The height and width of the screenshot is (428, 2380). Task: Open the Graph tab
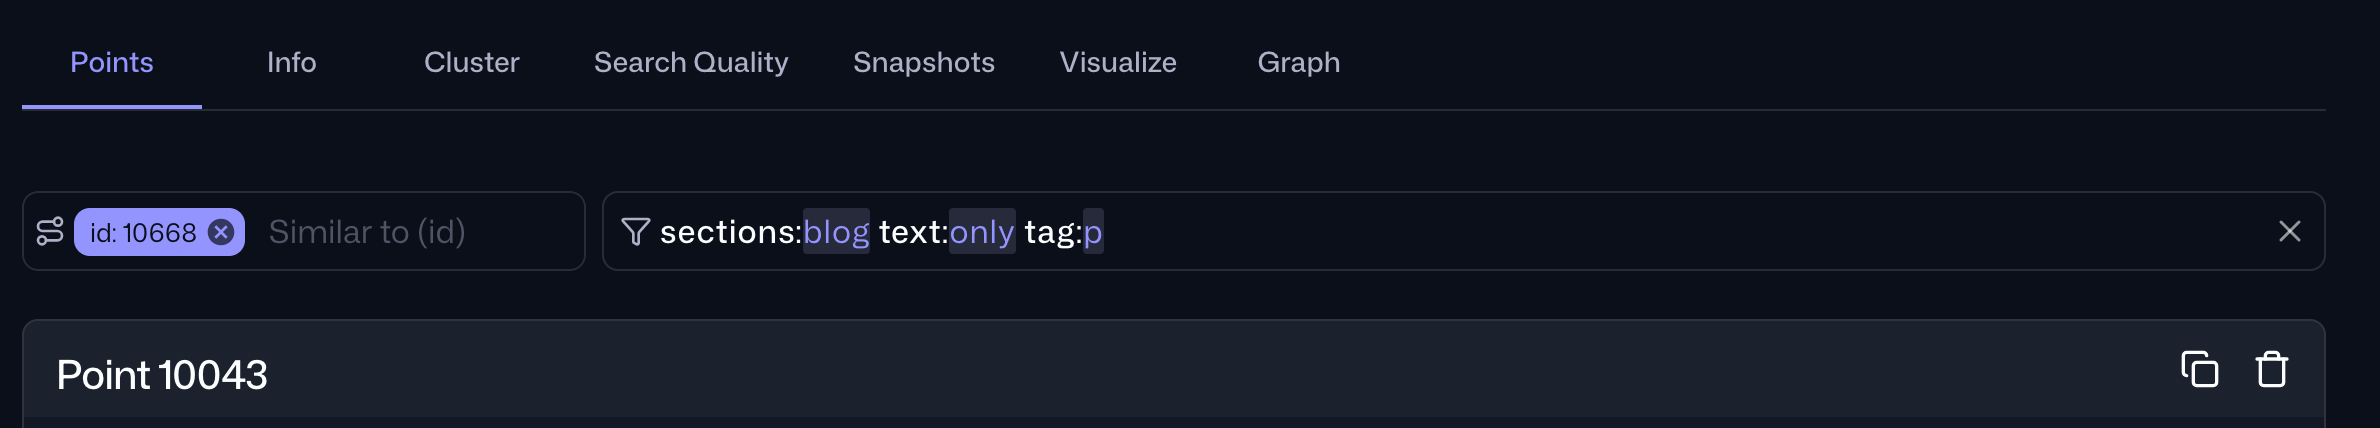pyautogui.click(x=1298, y=62)
